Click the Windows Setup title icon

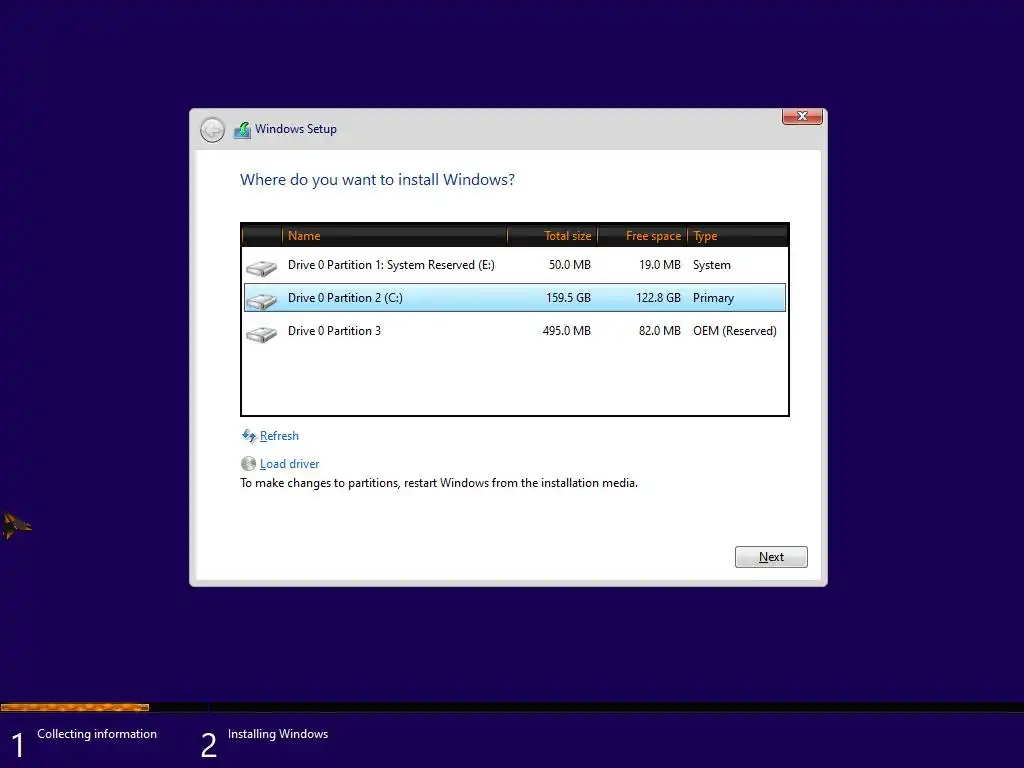tap(242, 129)
